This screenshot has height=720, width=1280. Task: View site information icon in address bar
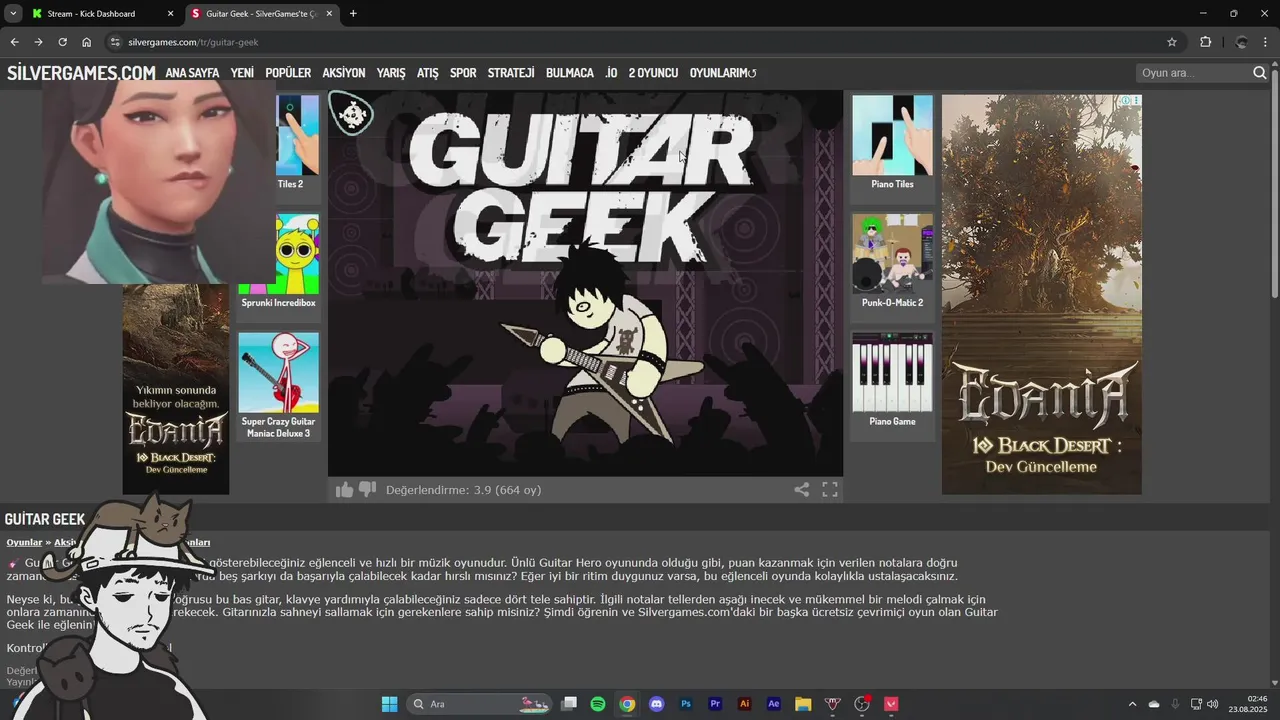point(115,42)
